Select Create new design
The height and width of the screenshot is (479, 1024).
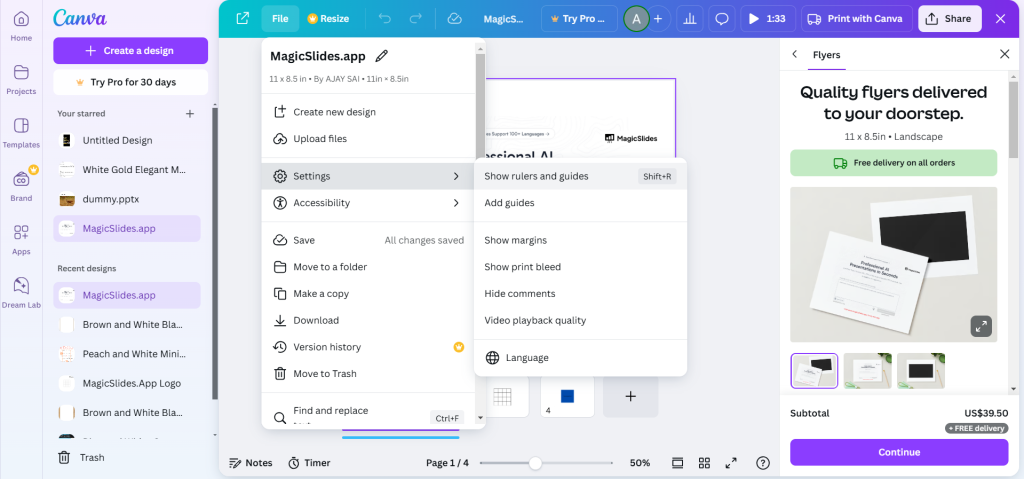368,112
